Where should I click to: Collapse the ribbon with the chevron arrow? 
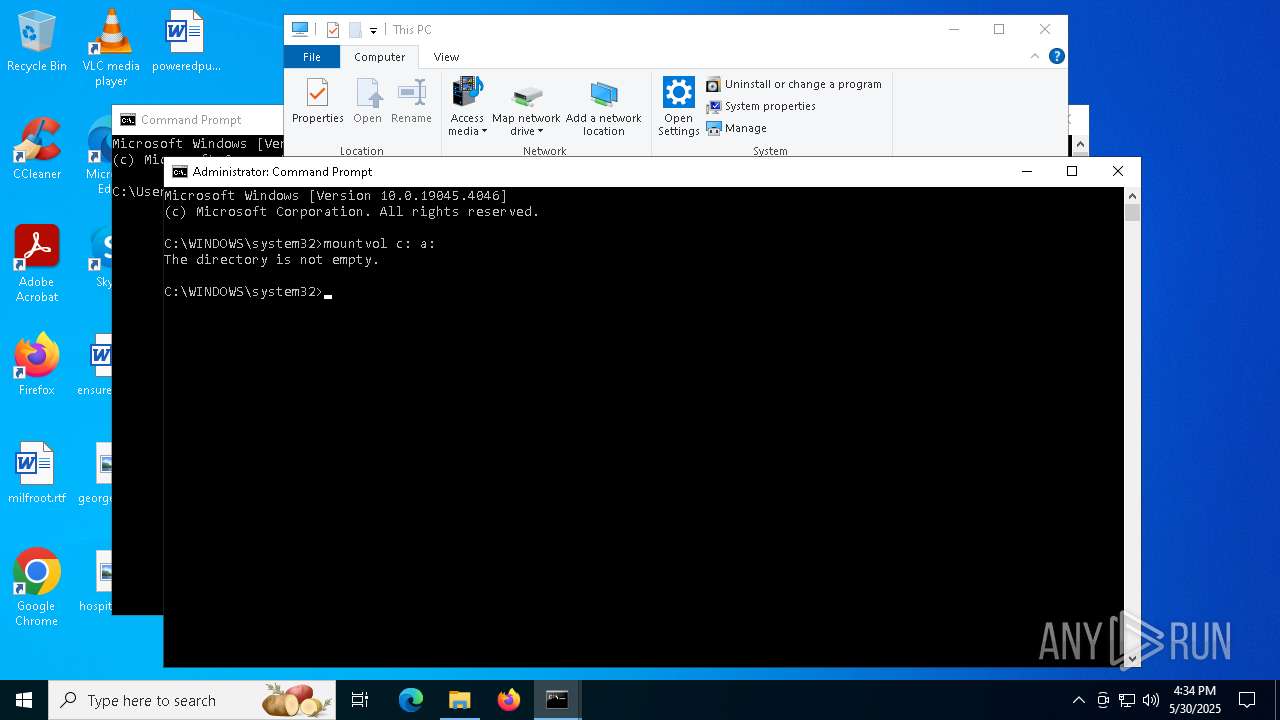pyautogui.click(x=1036, y=57)
